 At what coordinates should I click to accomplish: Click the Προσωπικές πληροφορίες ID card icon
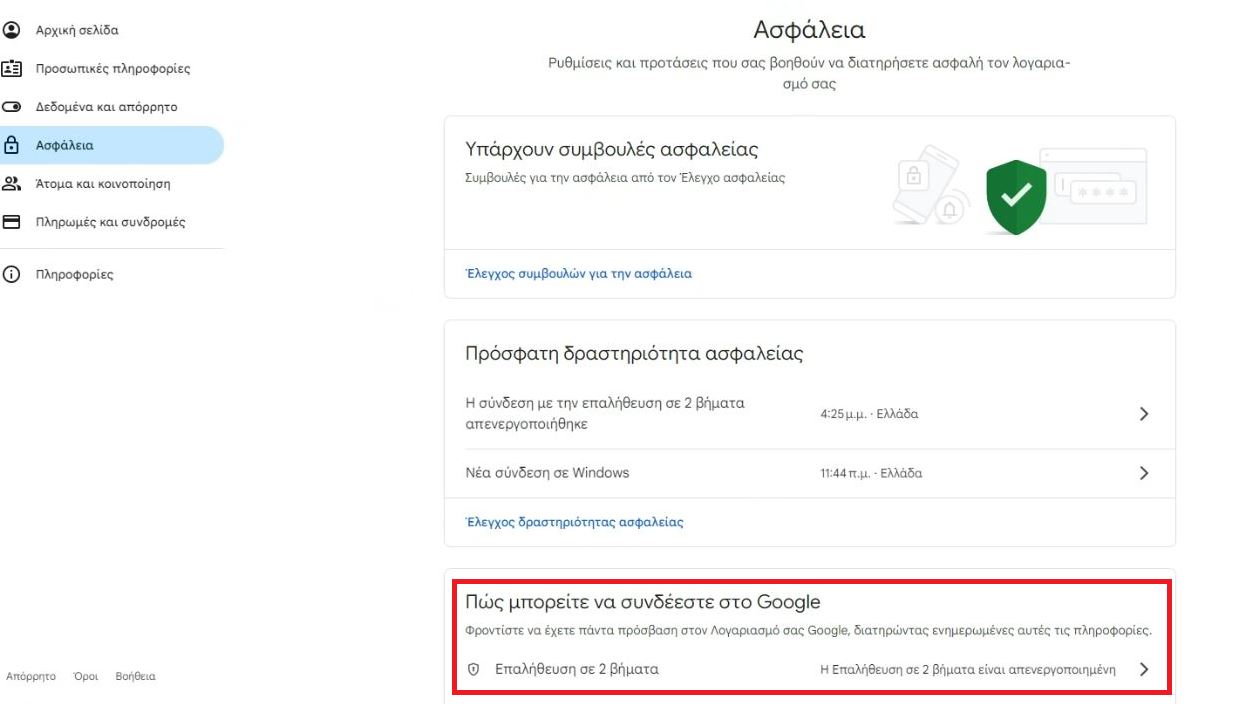12,69
